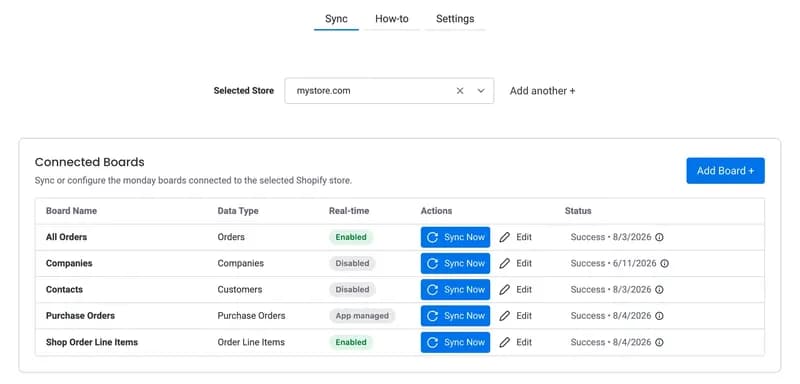Viewport: 800px width, 384px height.
Task: Sync the Contacts board now
Action: click(455, 289)
